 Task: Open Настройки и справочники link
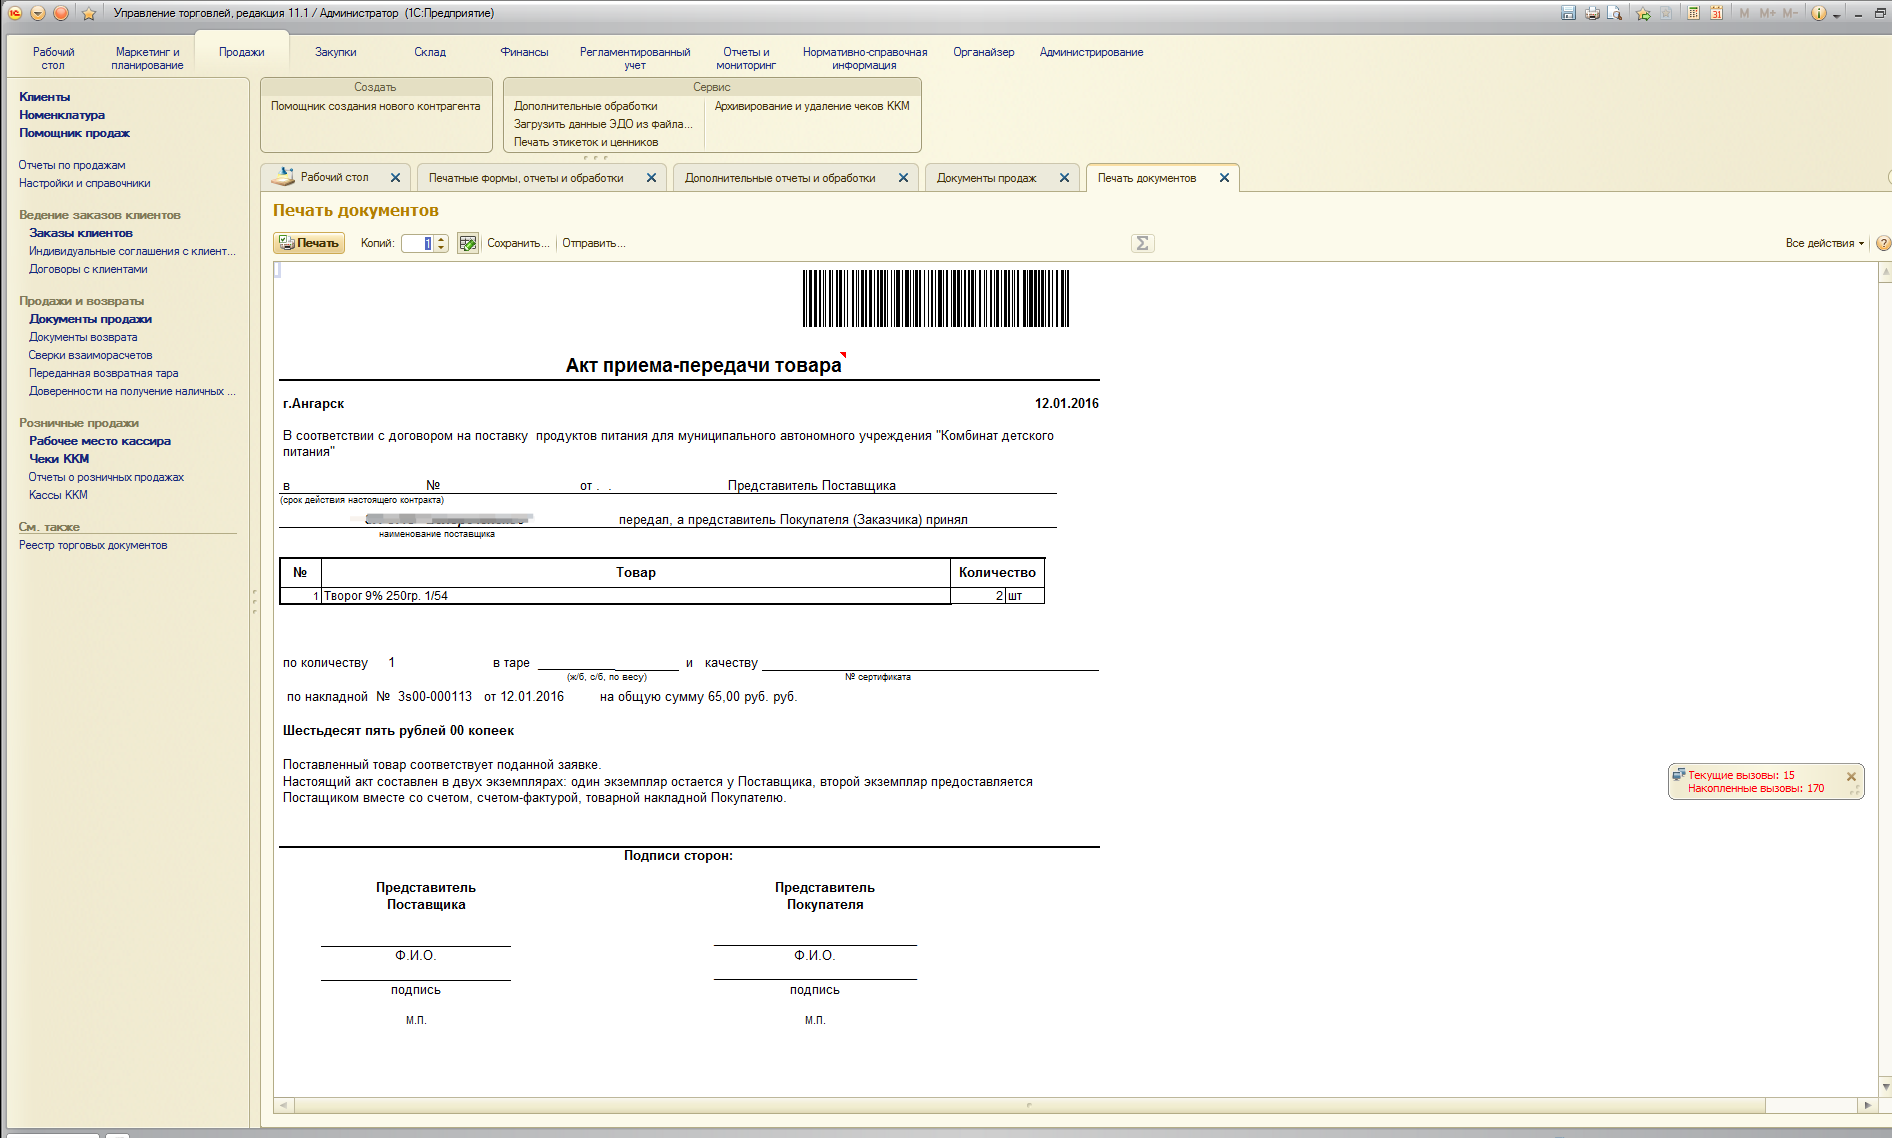[x=85, y=183]
